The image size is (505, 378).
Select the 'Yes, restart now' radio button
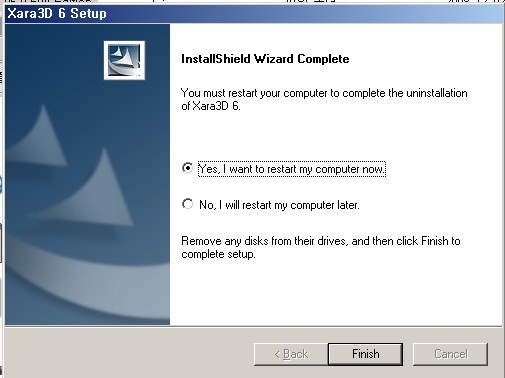[x=187, y=168]
